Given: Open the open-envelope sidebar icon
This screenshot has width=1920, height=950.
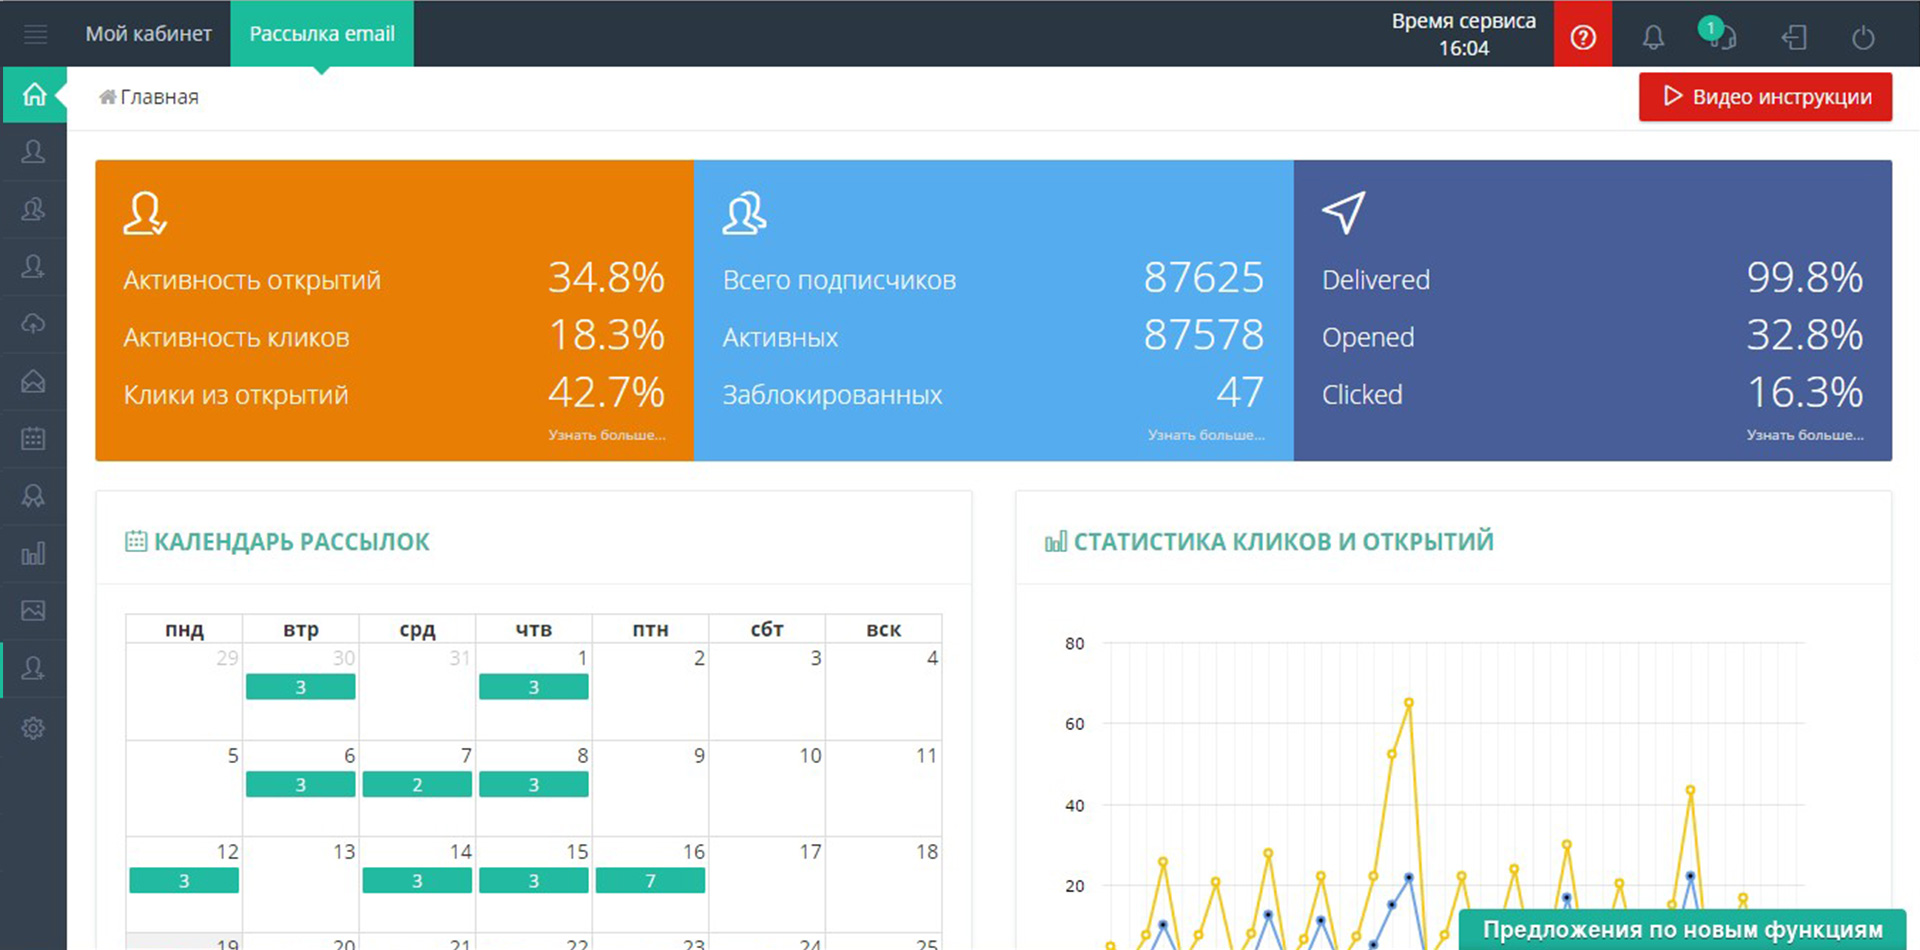Looking at the screenshot, I should 33,381.
